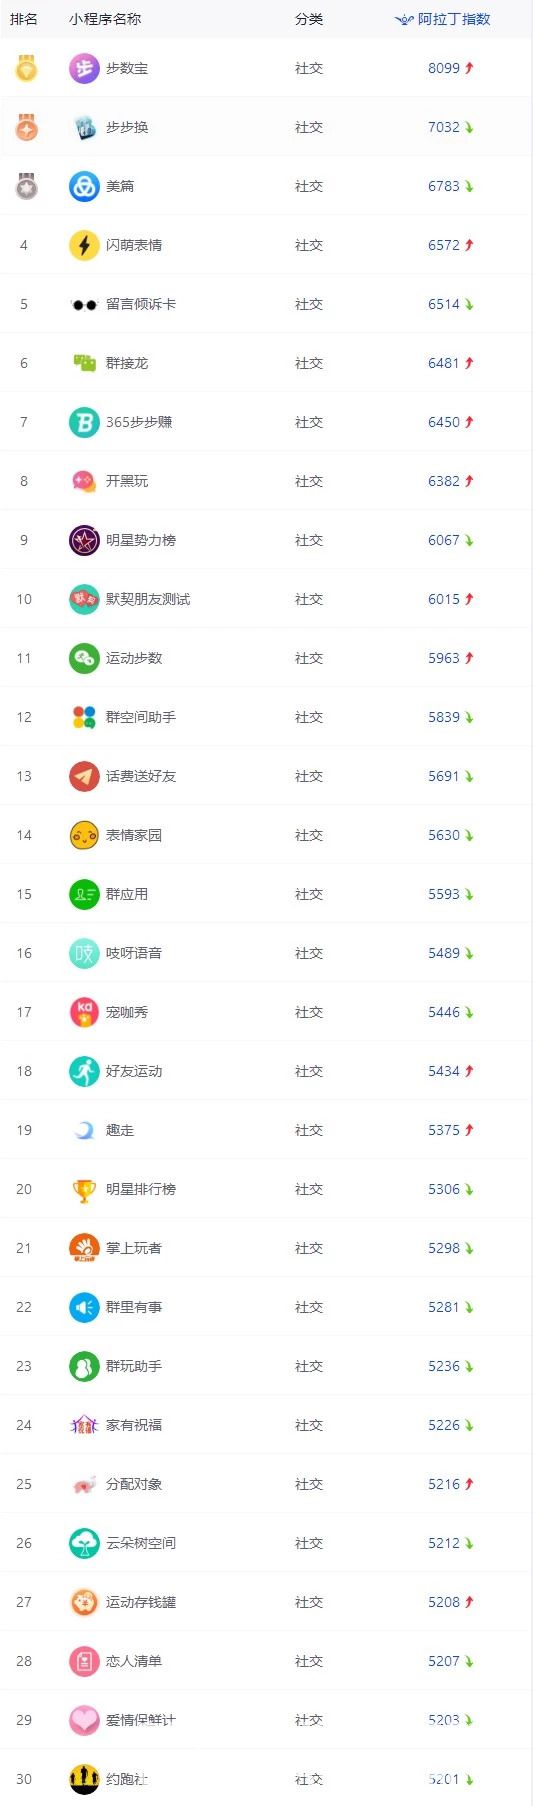Click the 运动存钱罐 name link
The image size is (533, 1806).
point(141,1602)
